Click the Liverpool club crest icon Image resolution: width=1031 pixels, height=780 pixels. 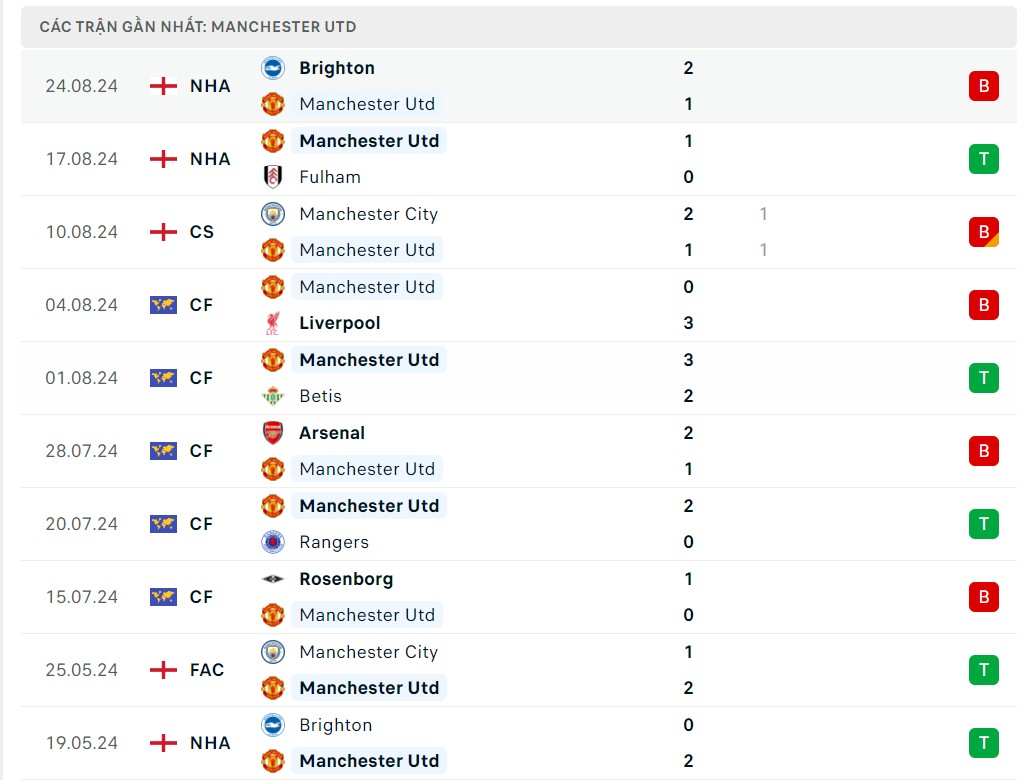click(272, 323)
